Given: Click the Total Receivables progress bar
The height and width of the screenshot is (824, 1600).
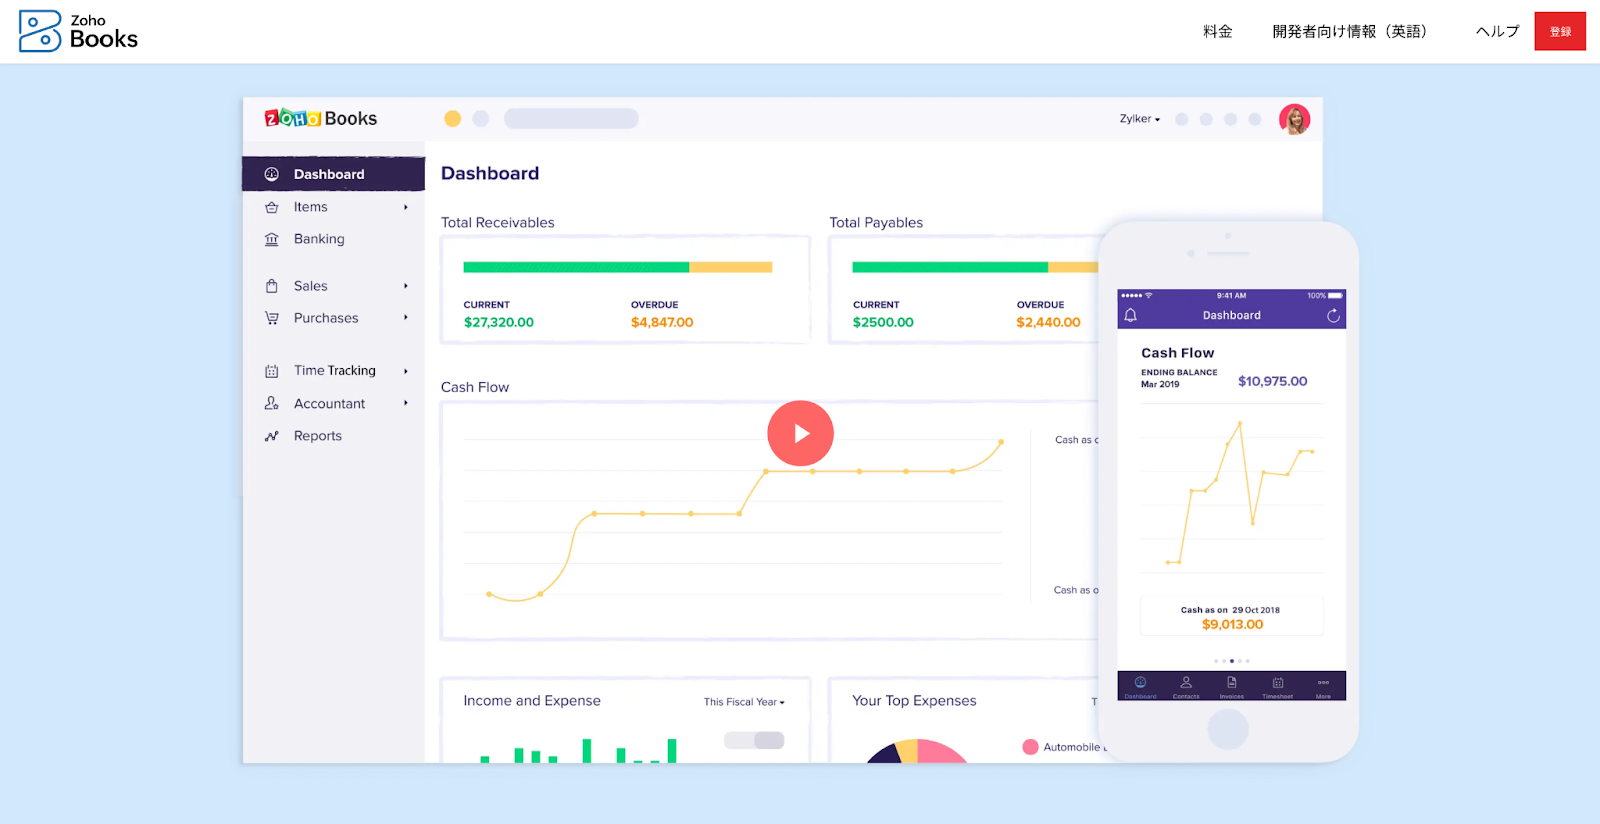Looking at the screenshot, I should [618, 267].
